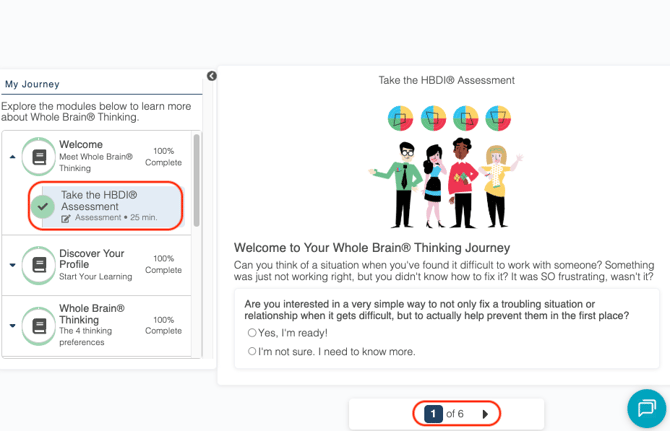
Task: Click "Assessment • 25 min." label
Action: coord(116,217)
